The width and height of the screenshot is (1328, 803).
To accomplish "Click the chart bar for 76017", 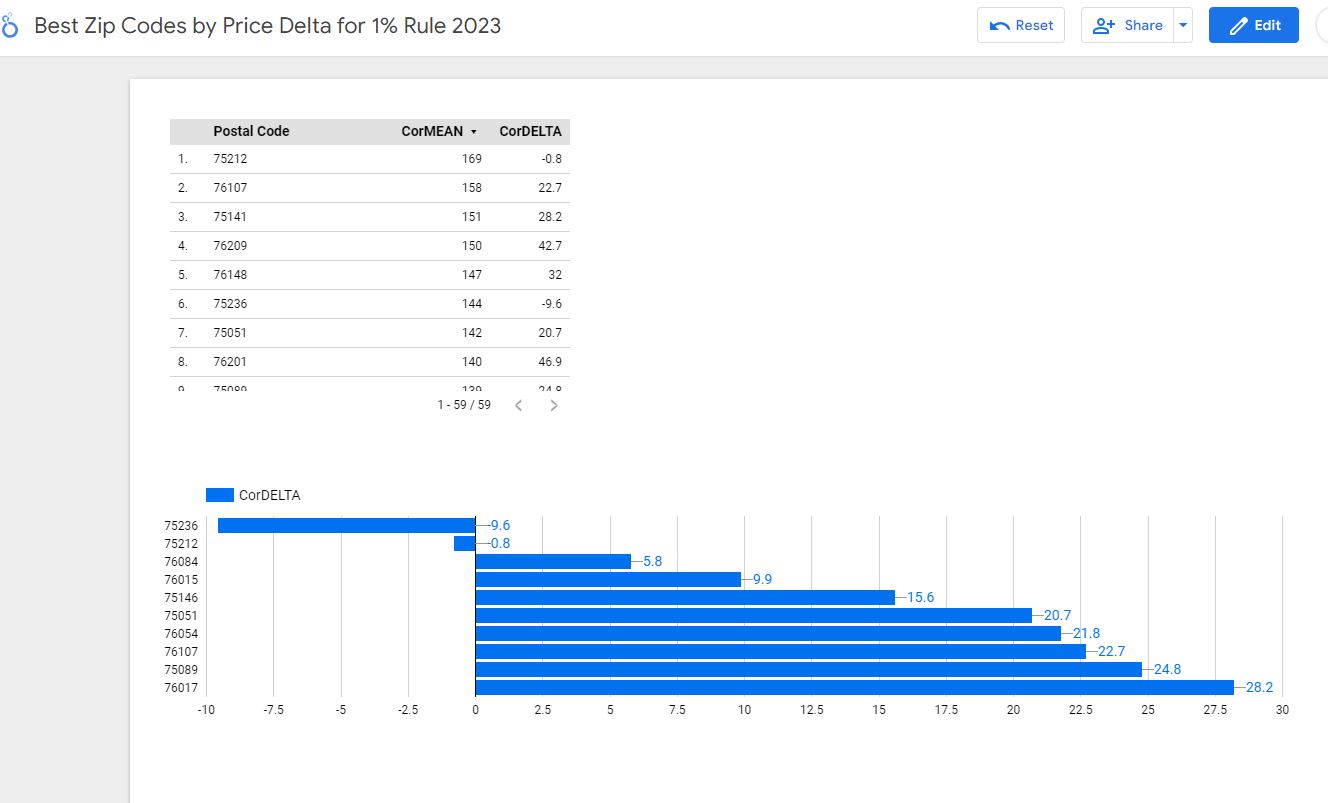I will tap(854, 687).
